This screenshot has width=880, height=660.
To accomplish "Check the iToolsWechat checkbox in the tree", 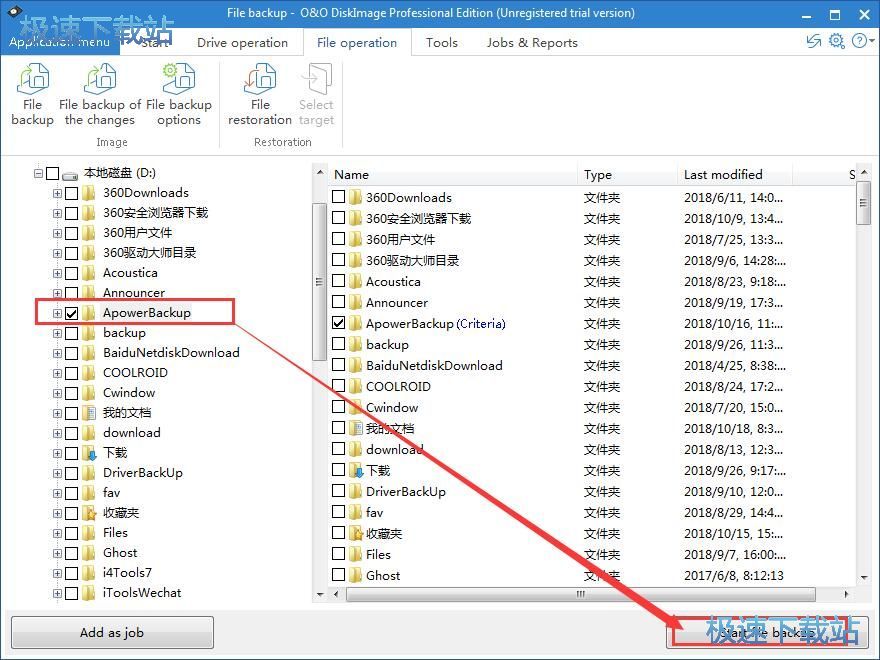I will coord(71,593).
